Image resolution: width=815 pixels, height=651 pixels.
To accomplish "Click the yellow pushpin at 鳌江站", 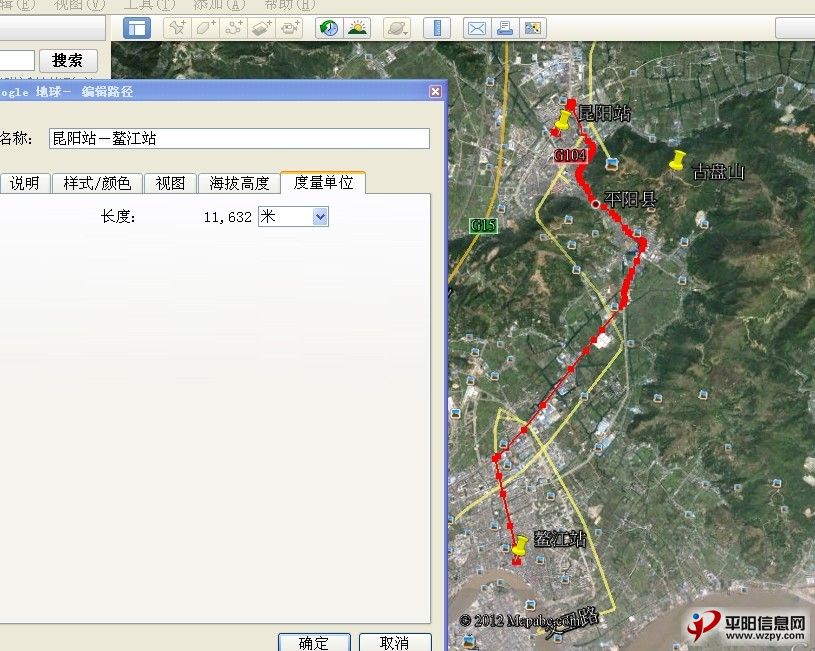I will [x=519, y=546].
